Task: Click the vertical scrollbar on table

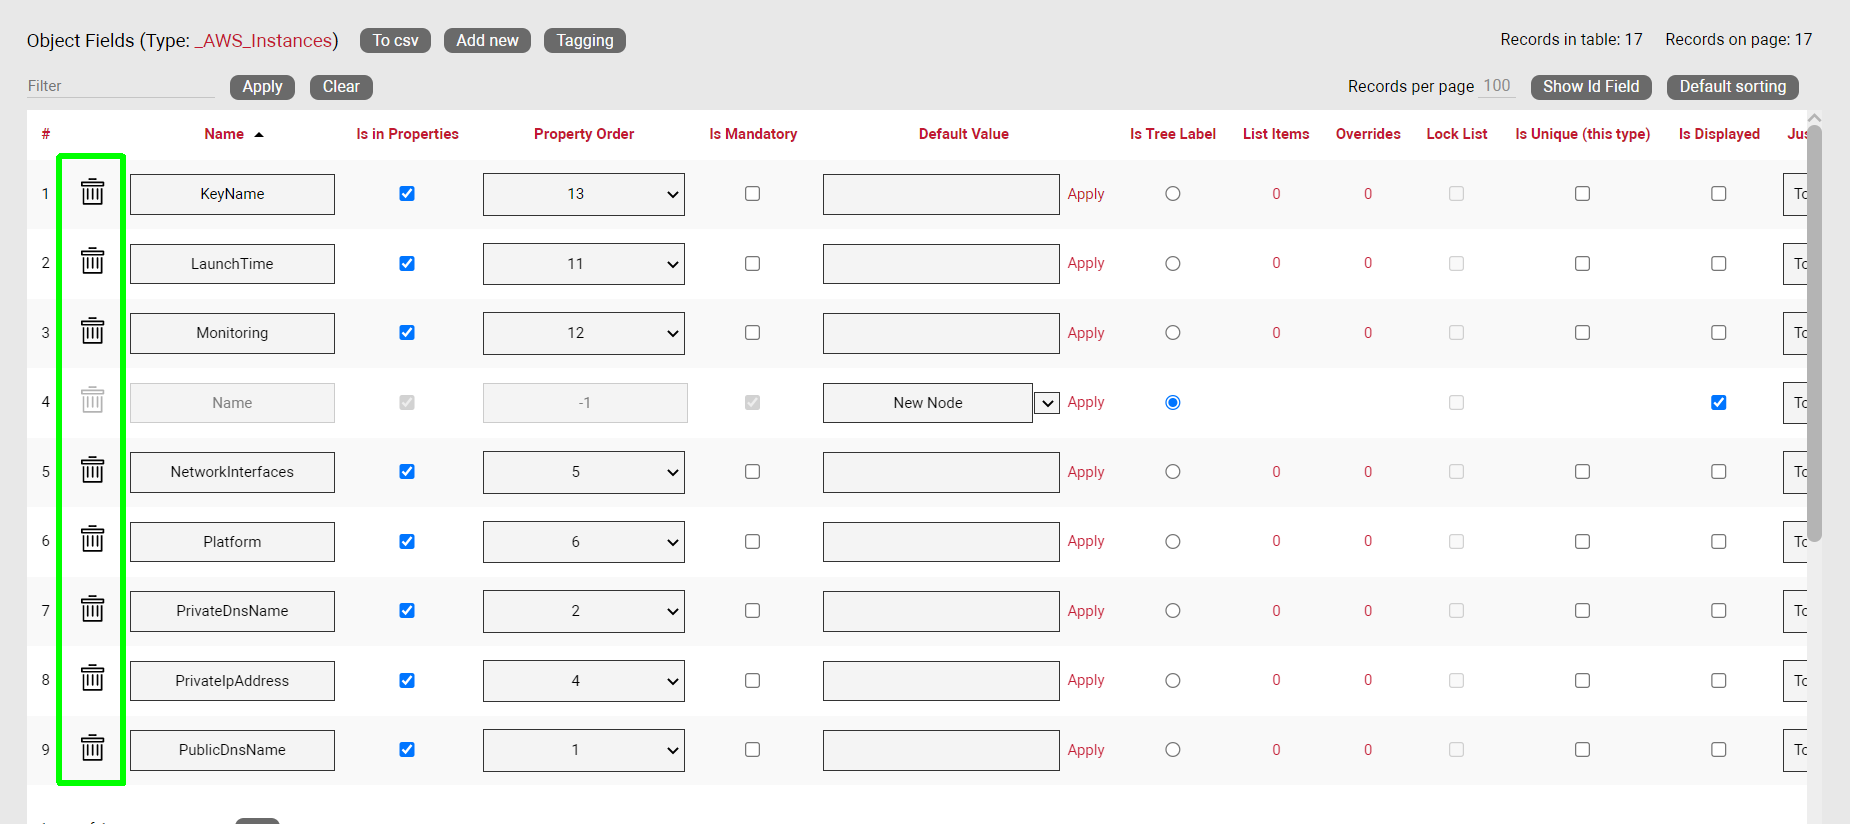Action: (1814, 330)
